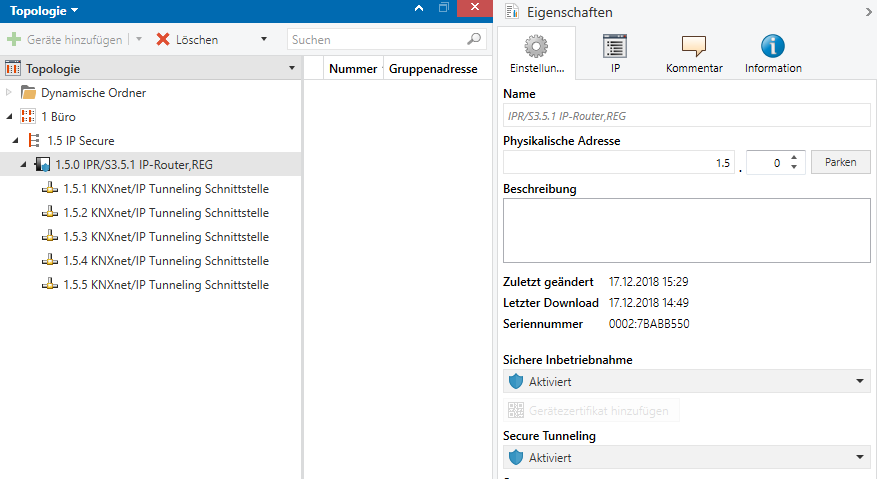Open the Einstellungen gear tab
Image resolution: width=877 pixels, height=479 pixels.
(536, 53)
